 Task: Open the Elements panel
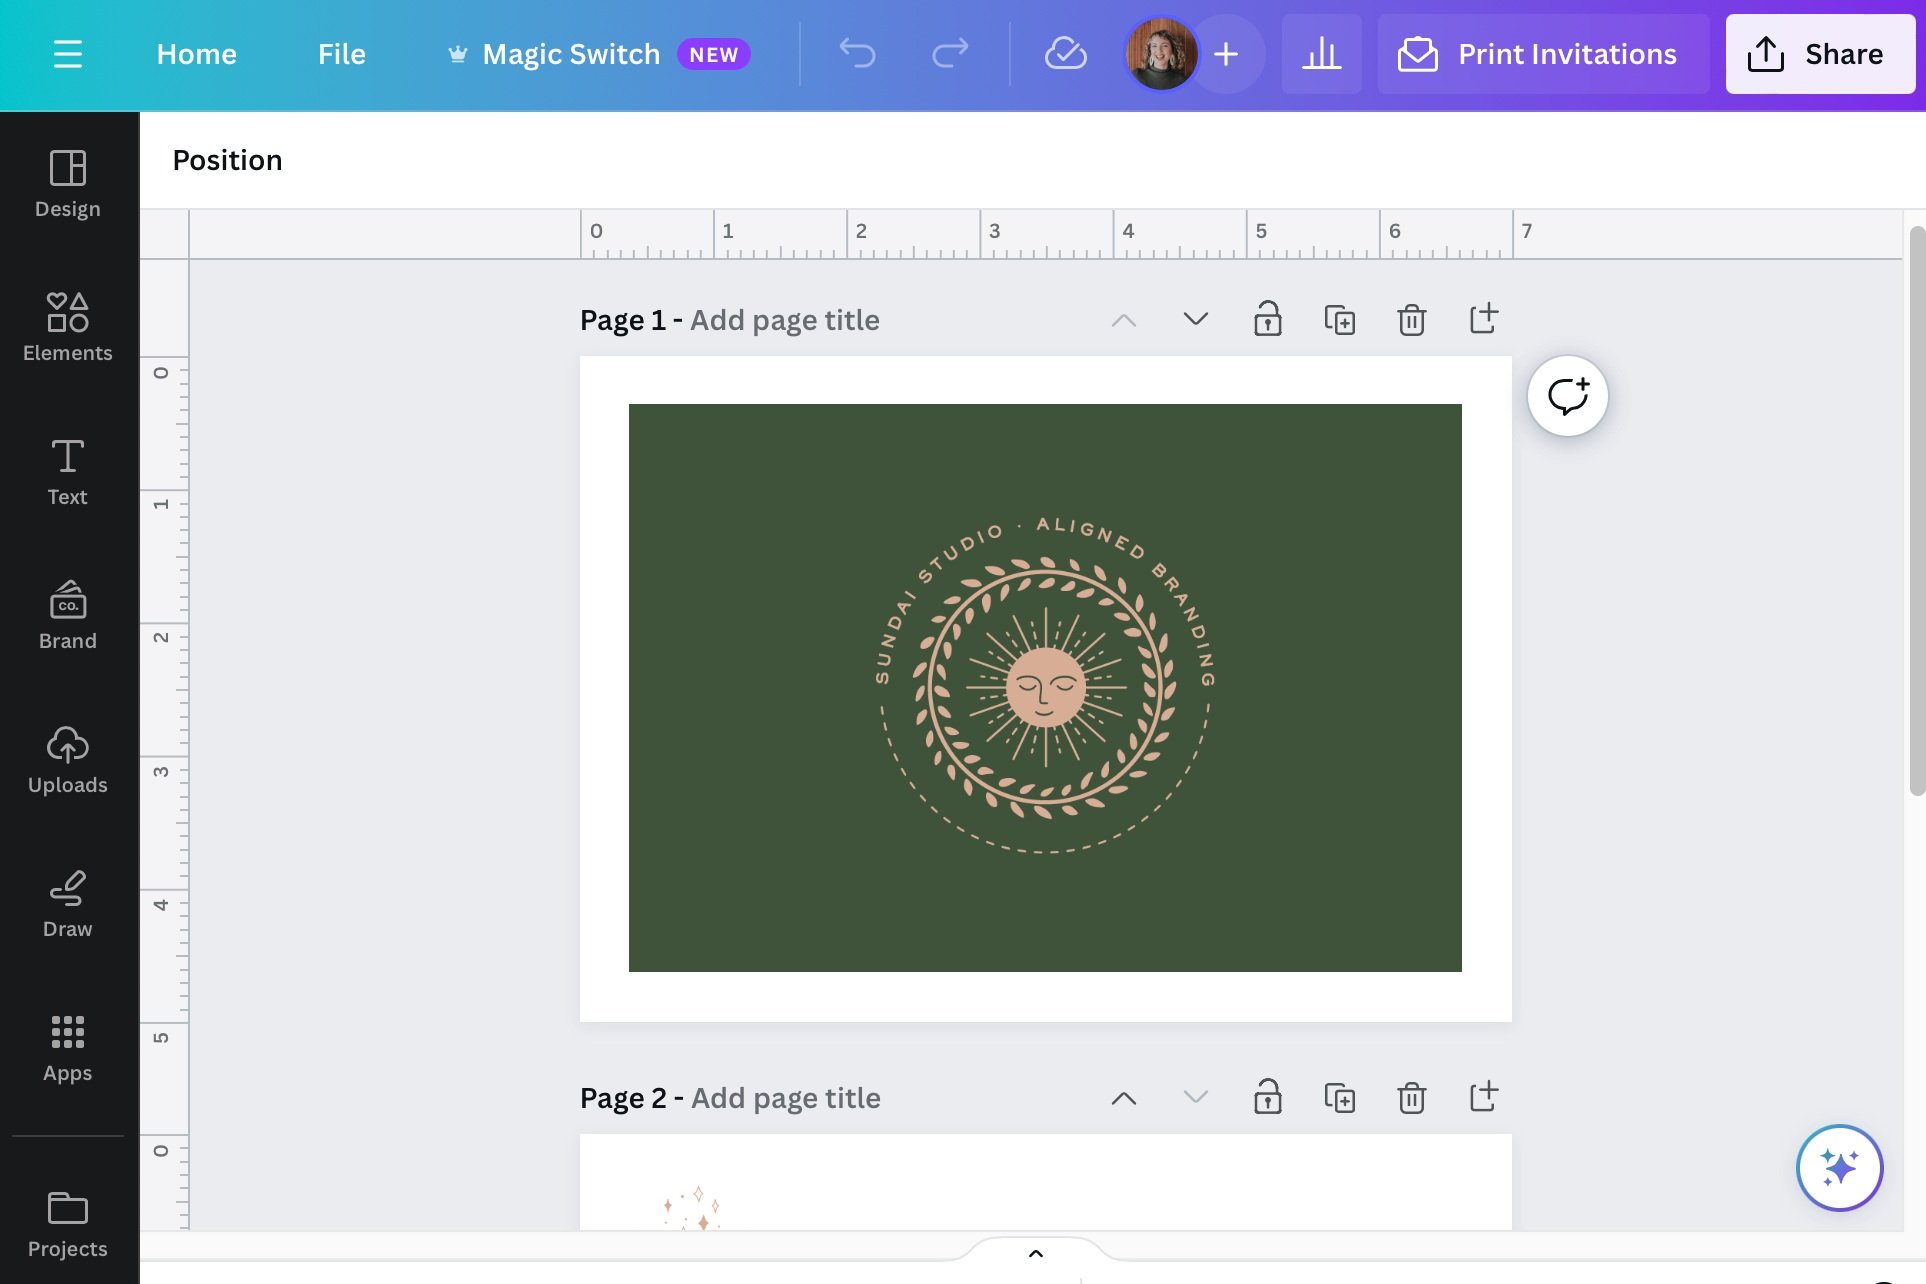(x=67, y=326)
